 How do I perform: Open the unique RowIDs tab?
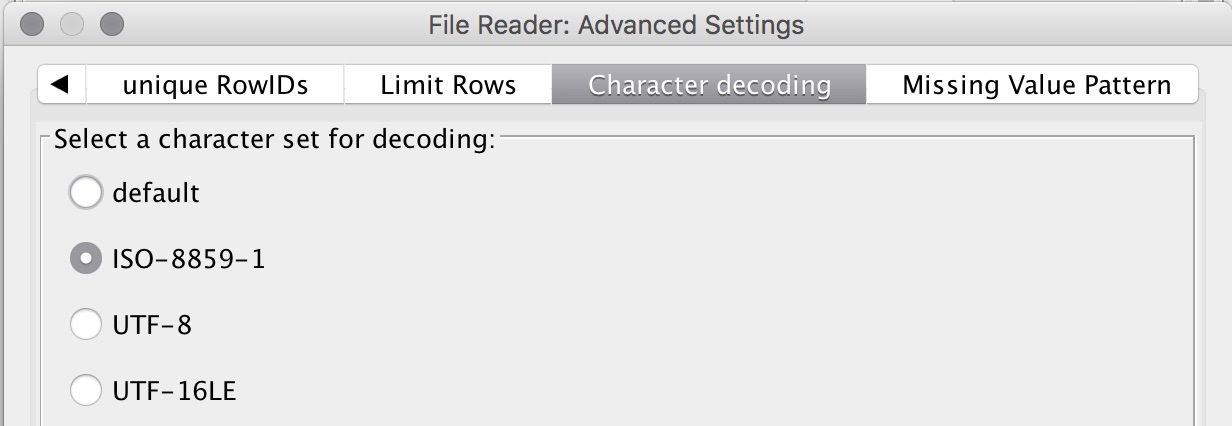215,85
